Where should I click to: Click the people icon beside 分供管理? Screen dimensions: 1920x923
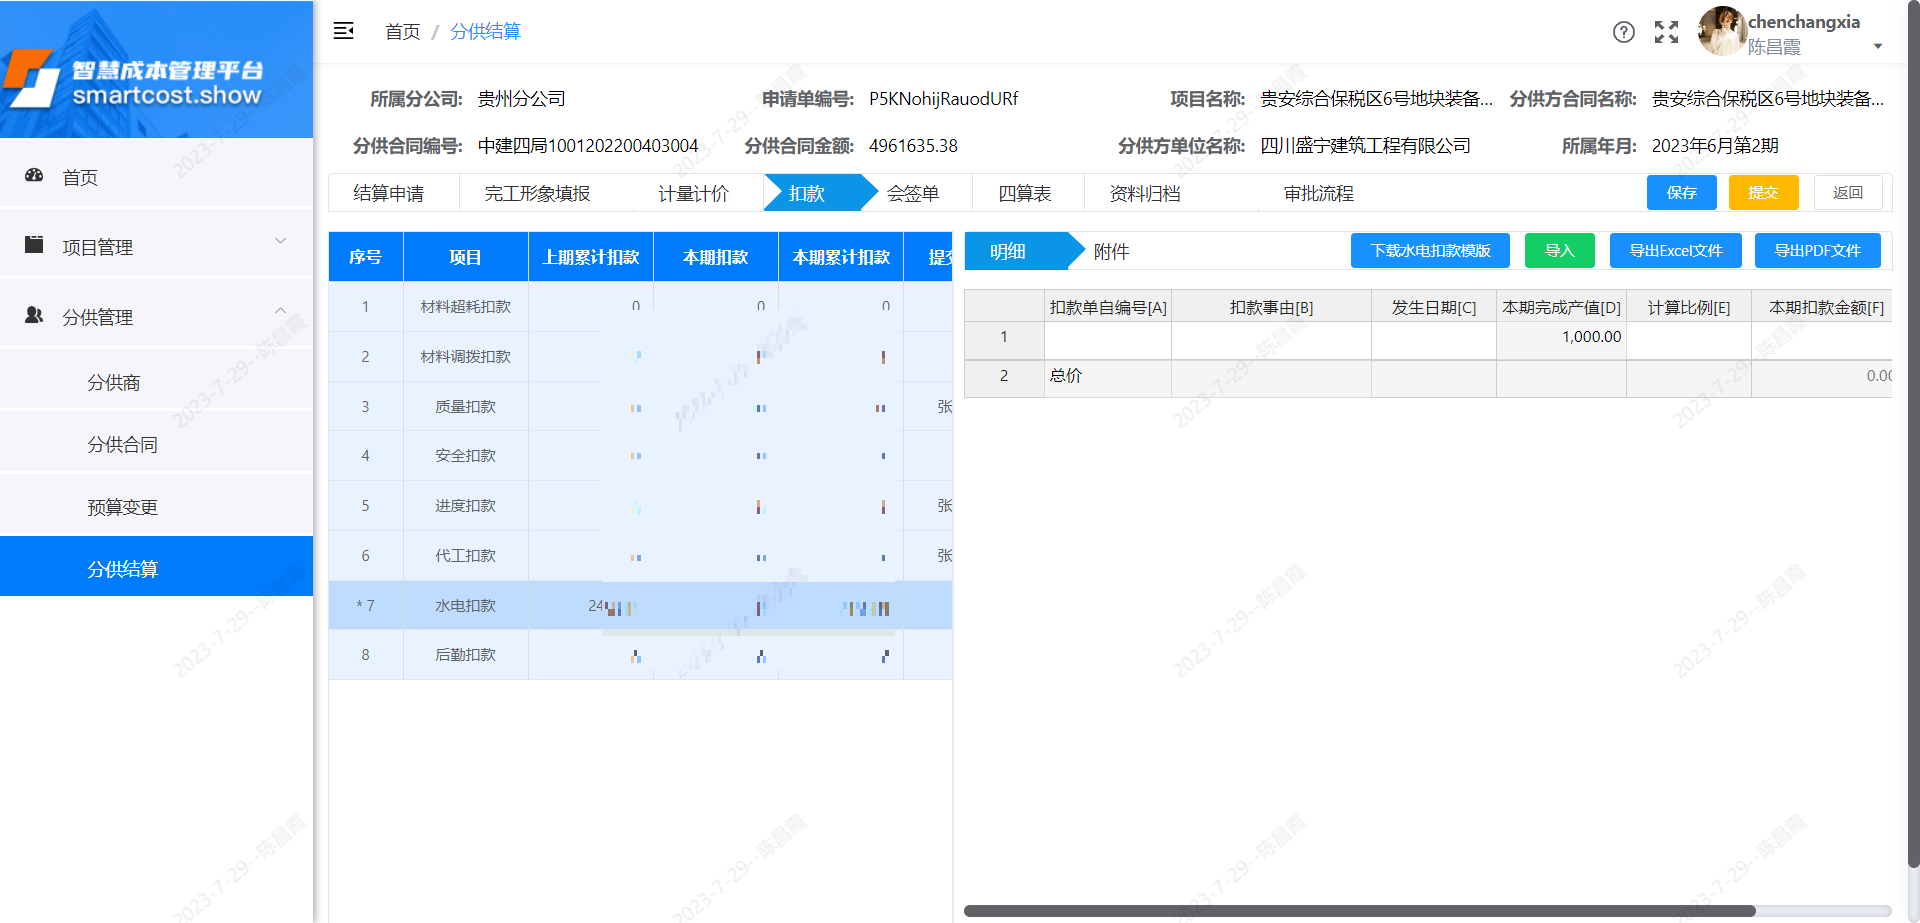(x=34, y=314)
